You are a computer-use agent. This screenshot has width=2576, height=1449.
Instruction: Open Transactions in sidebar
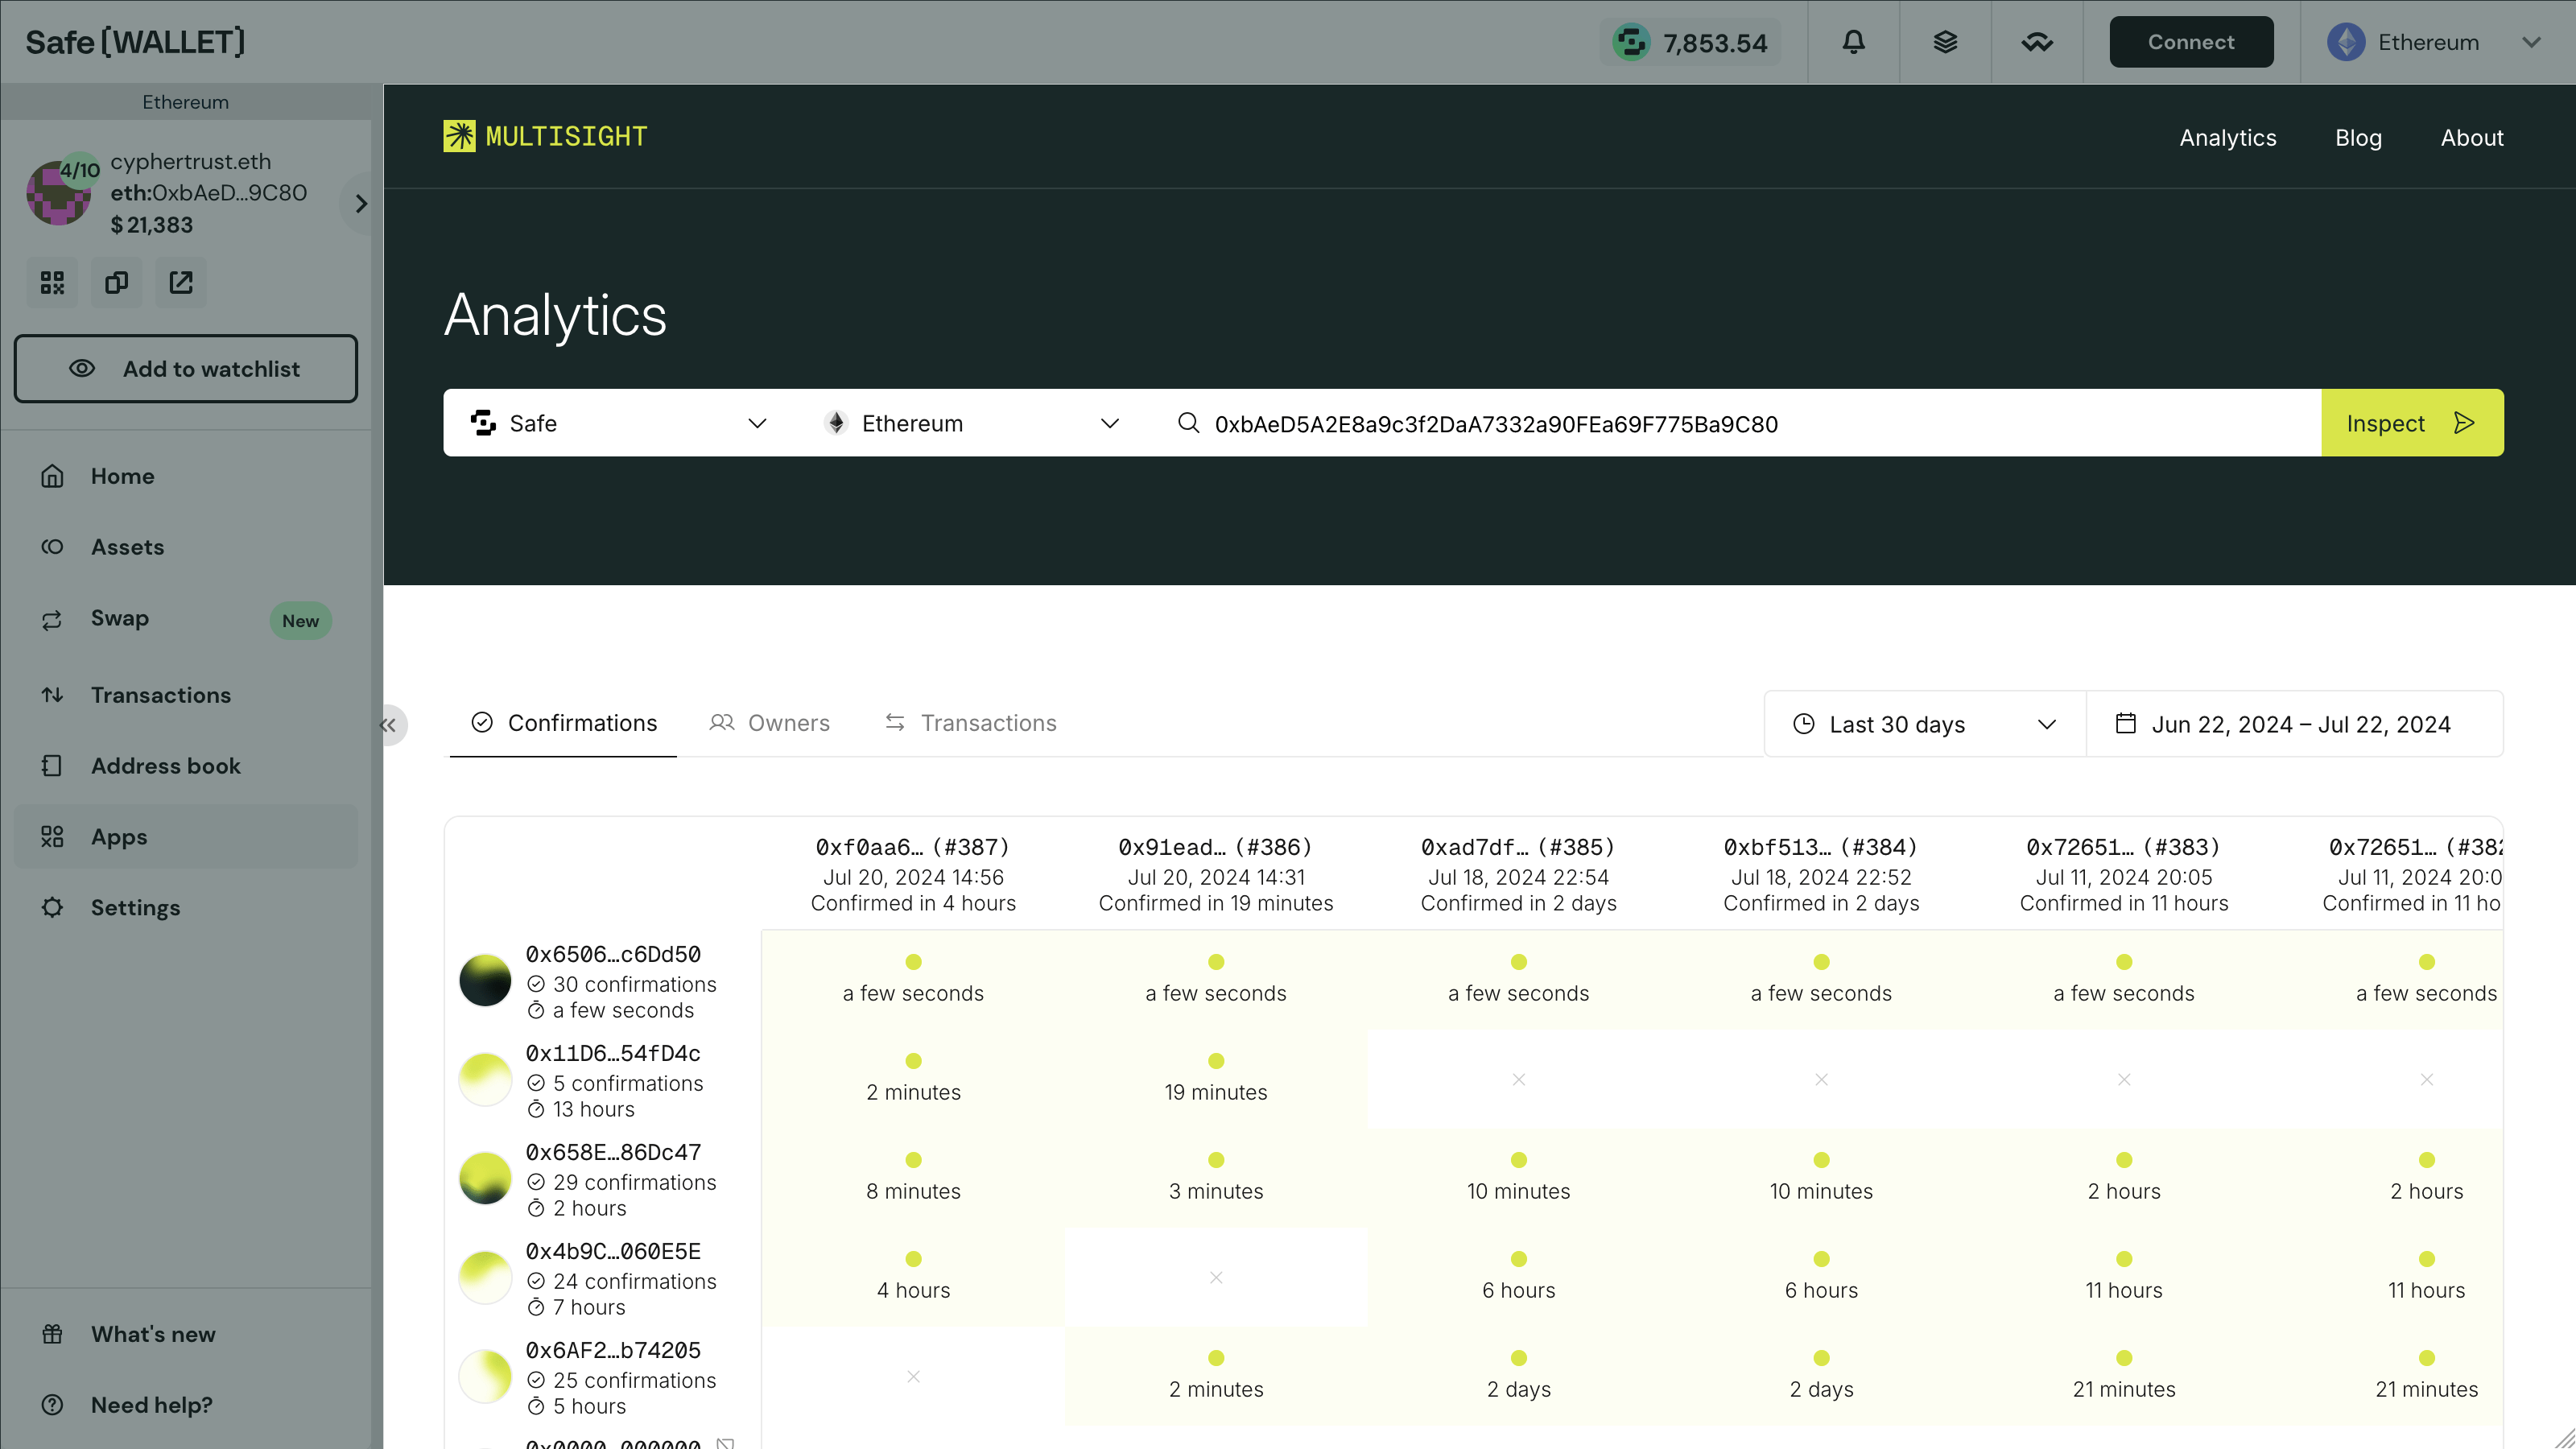(x=186, y=695)
